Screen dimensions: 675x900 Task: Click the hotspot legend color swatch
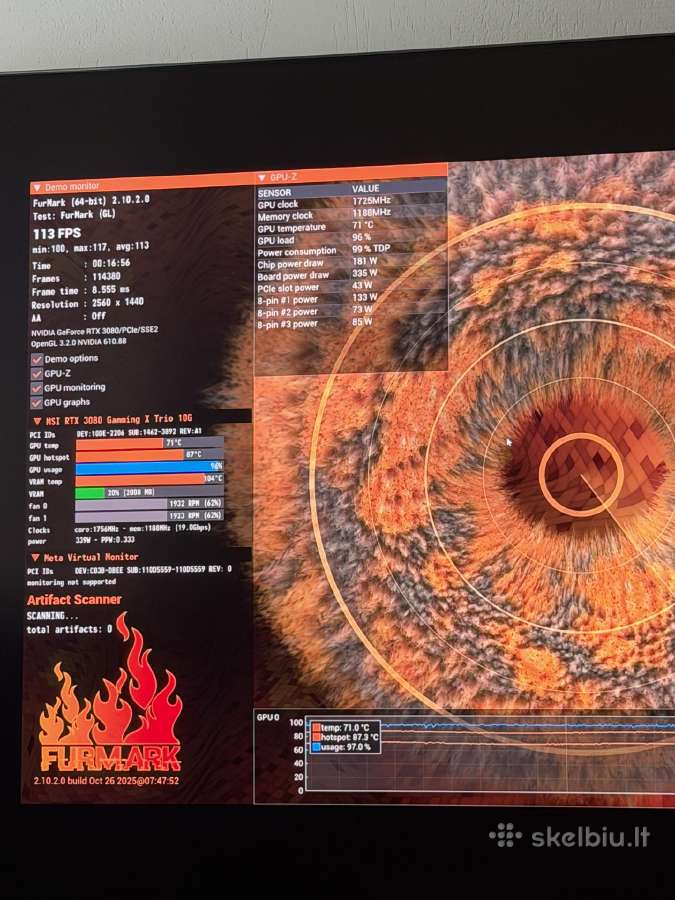[316, 737]
